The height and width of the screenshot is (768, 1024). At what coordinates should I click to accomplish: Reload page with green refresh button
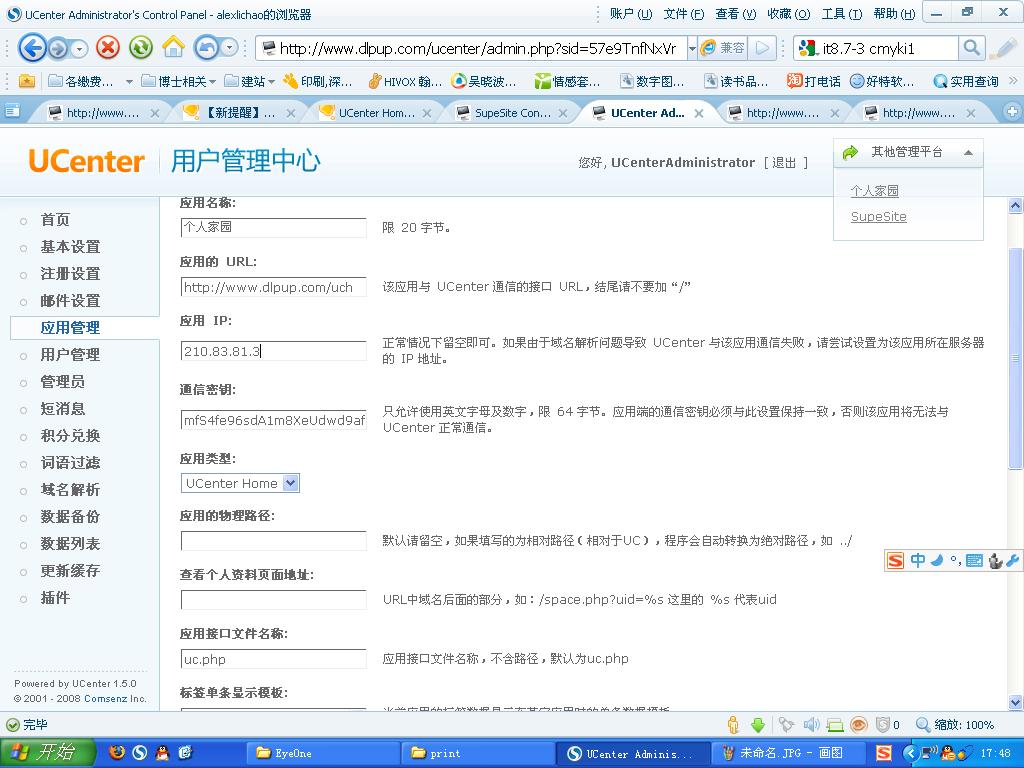pyautogui.click(x=140, y=48)
